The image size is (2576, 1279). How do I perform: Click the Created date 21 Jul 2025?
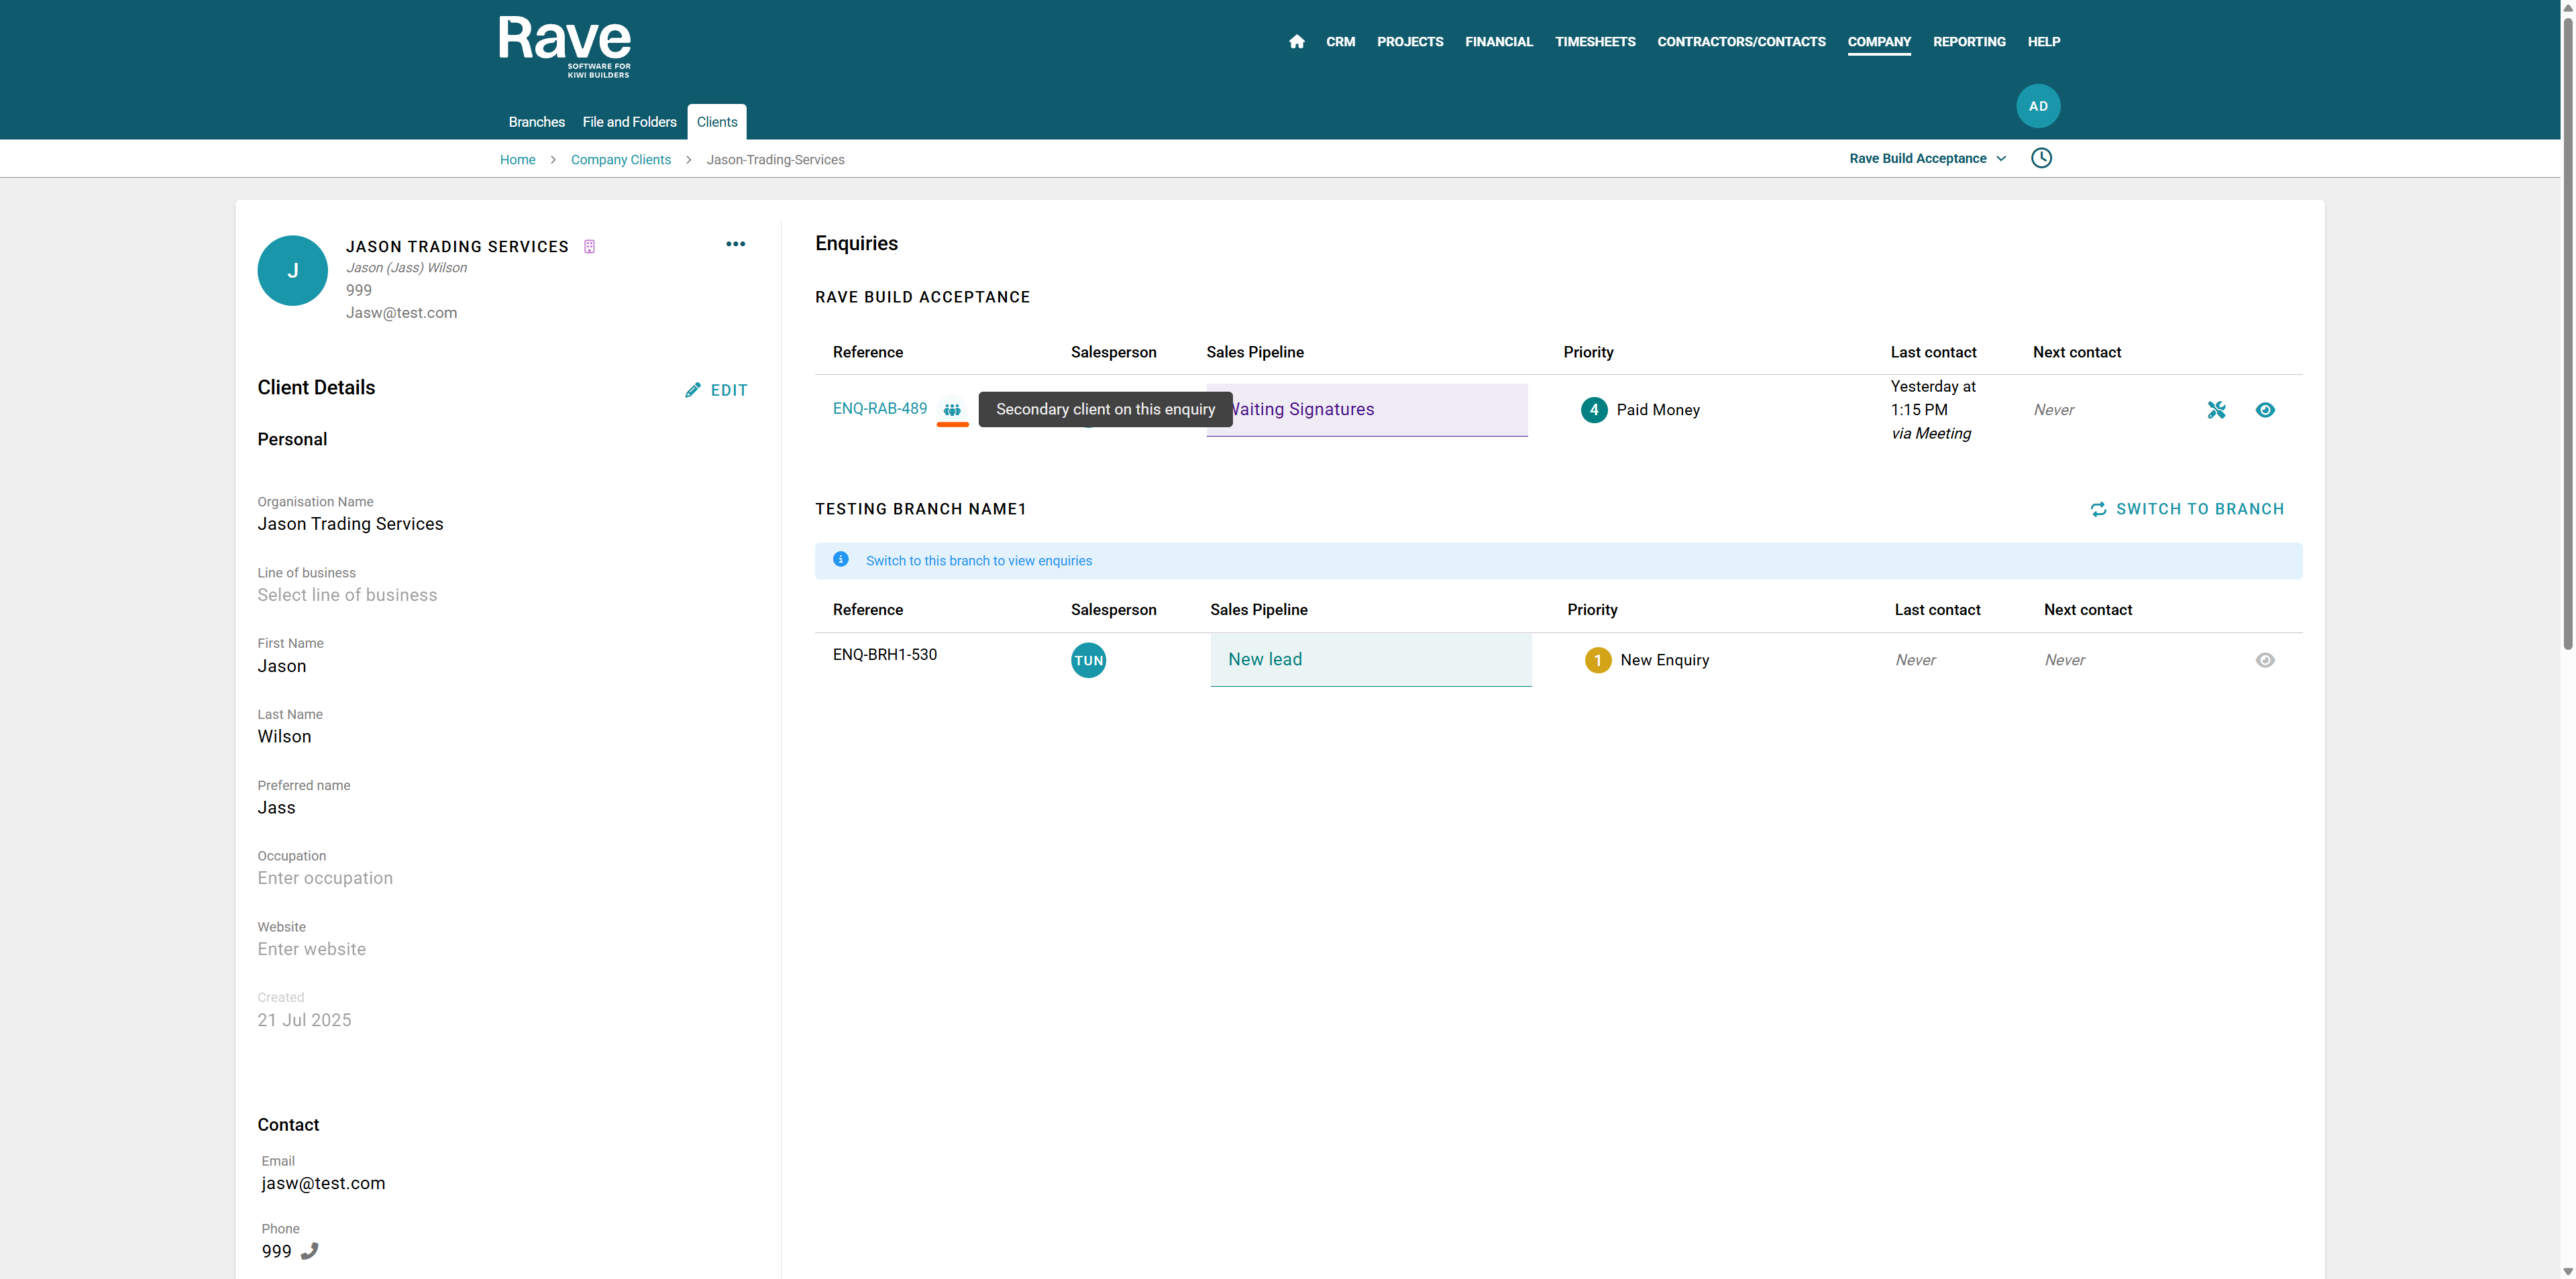coord(304,1020)
